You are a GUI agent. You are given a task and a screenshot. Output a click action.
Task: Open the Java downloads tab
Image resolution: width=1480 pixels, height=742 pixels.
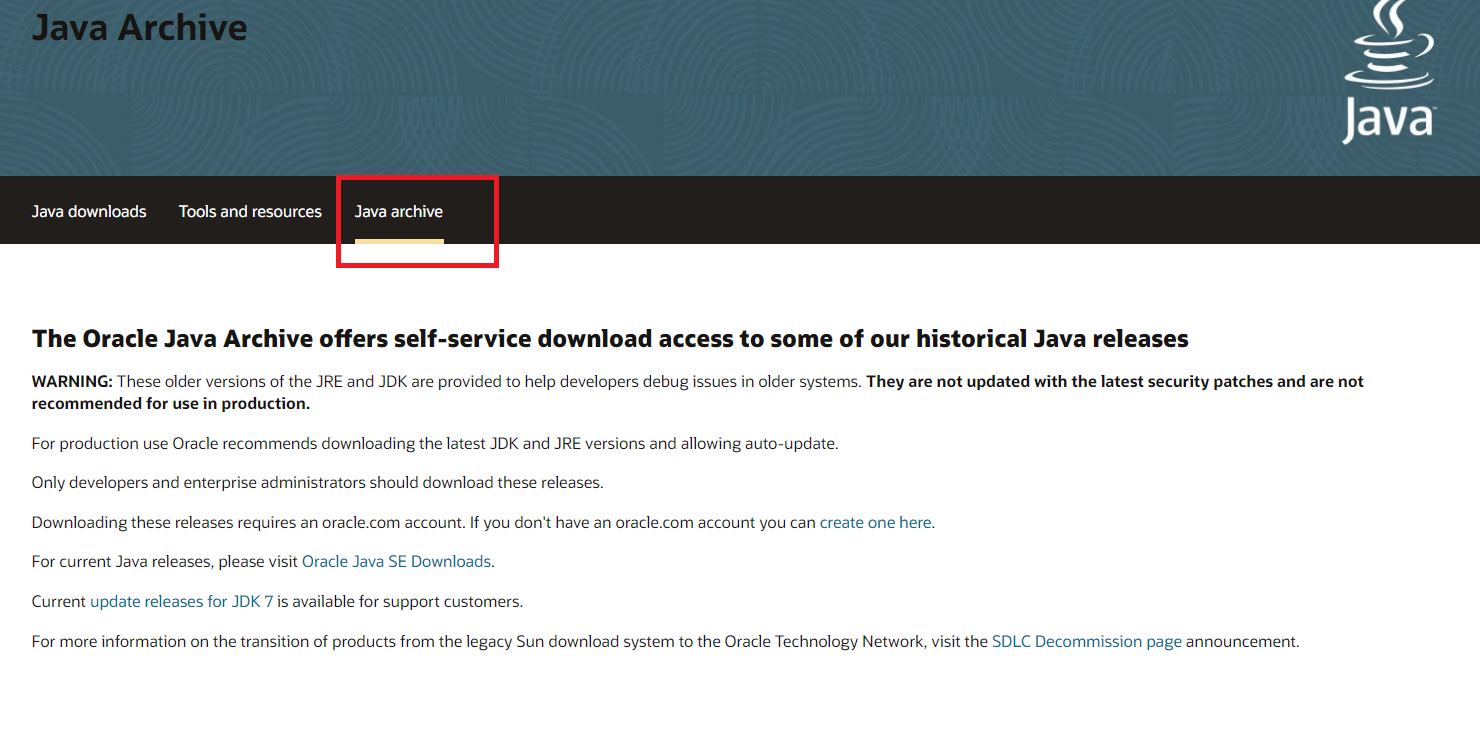(89, 211)
